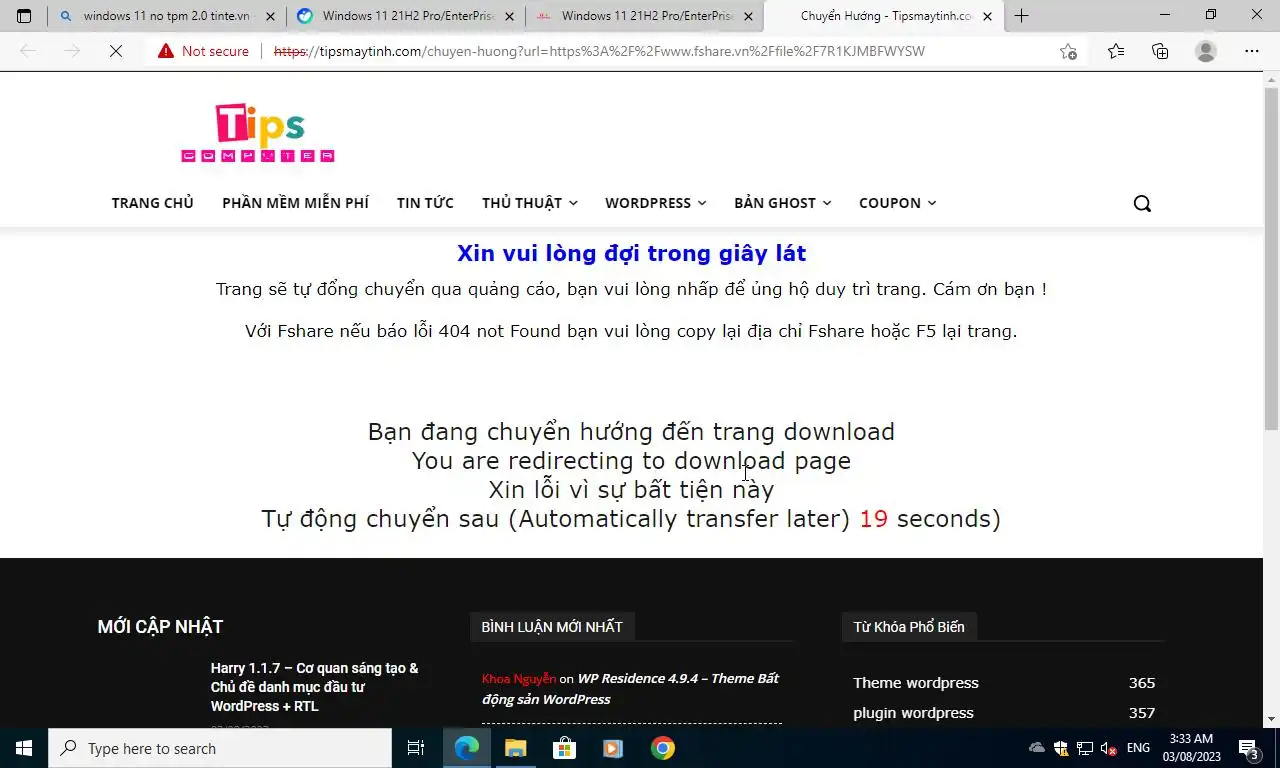The width and height of the screenshot is (1280, 768).
Task: Click the Tips Computer logo
Action: [x=258, y=133]
